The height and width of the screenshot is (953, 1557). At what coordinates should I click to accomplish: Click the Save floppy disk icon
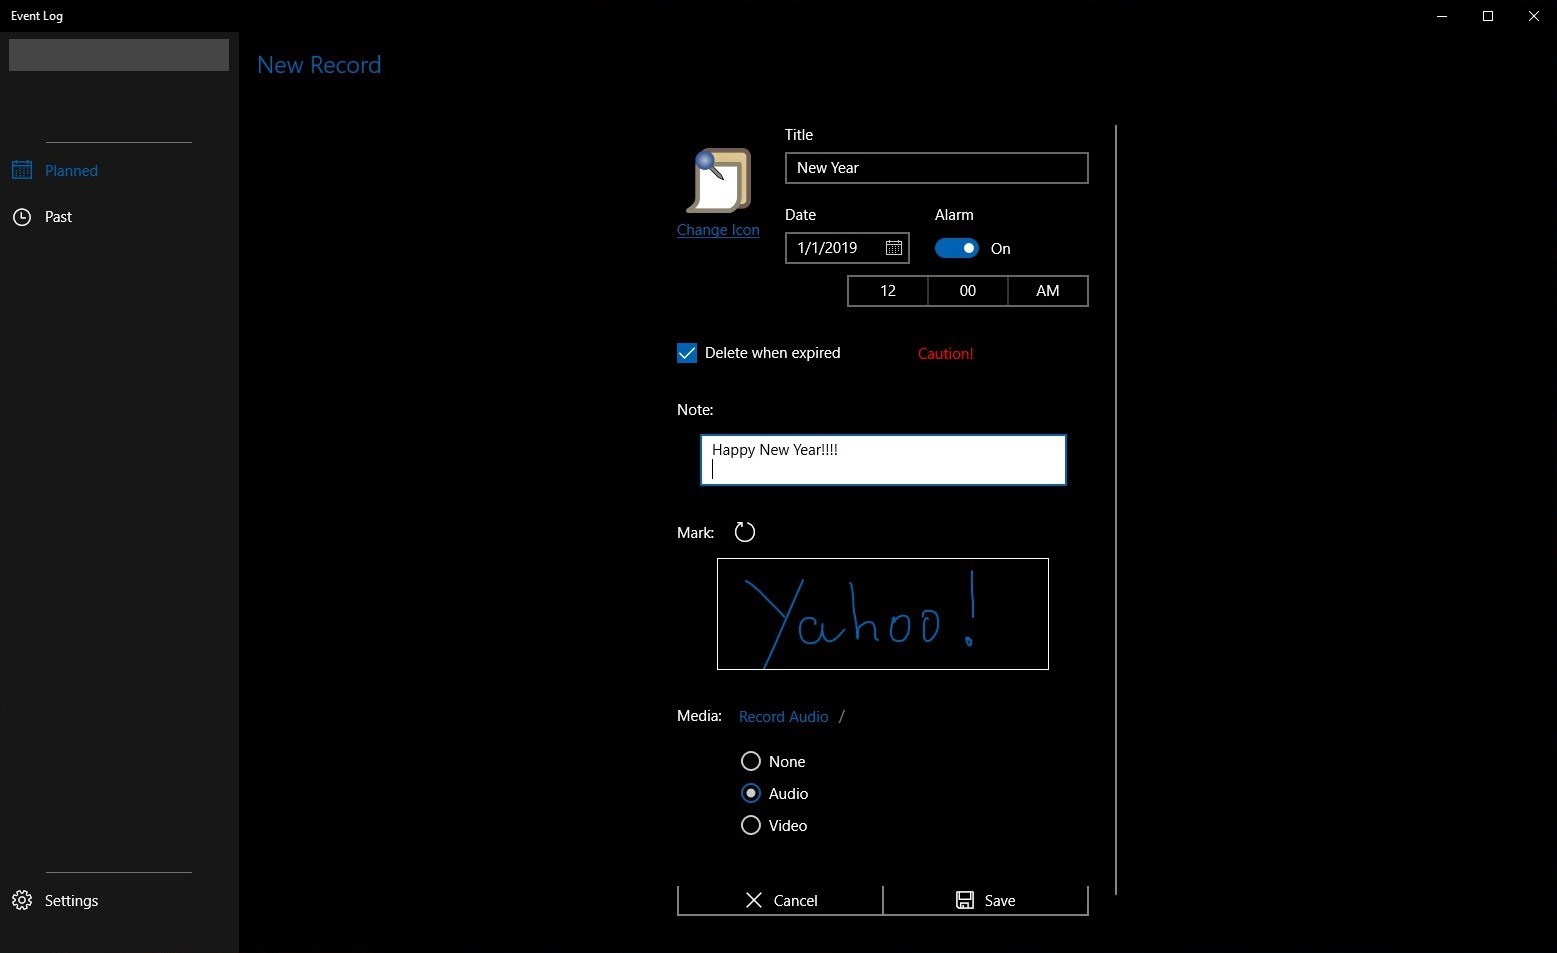(x=965, y=900)
